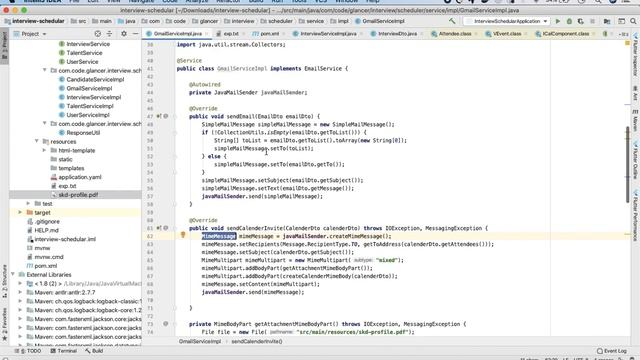Select .gitignore in project tree
Viewport: 640px width, 360px height.
(x=47, y=221)
